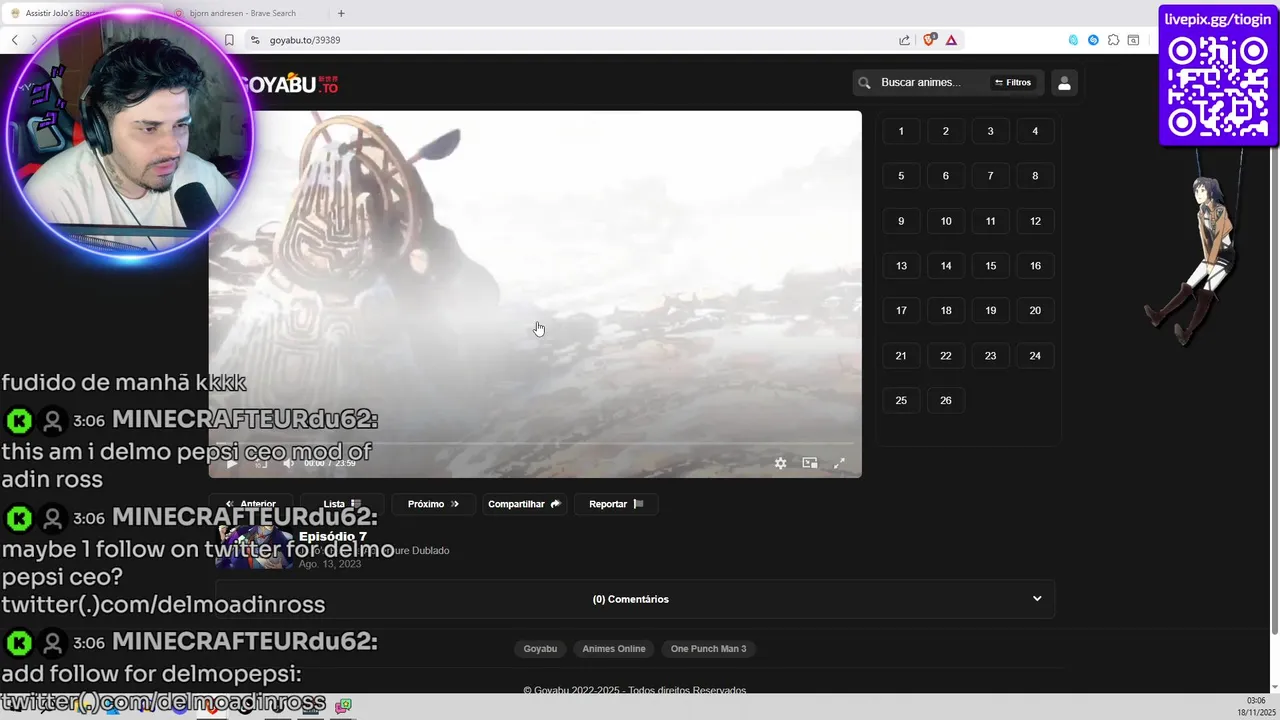Open the Animes Online footer tag
Viewport: 1280px width, 720px height.
[614, 649]
